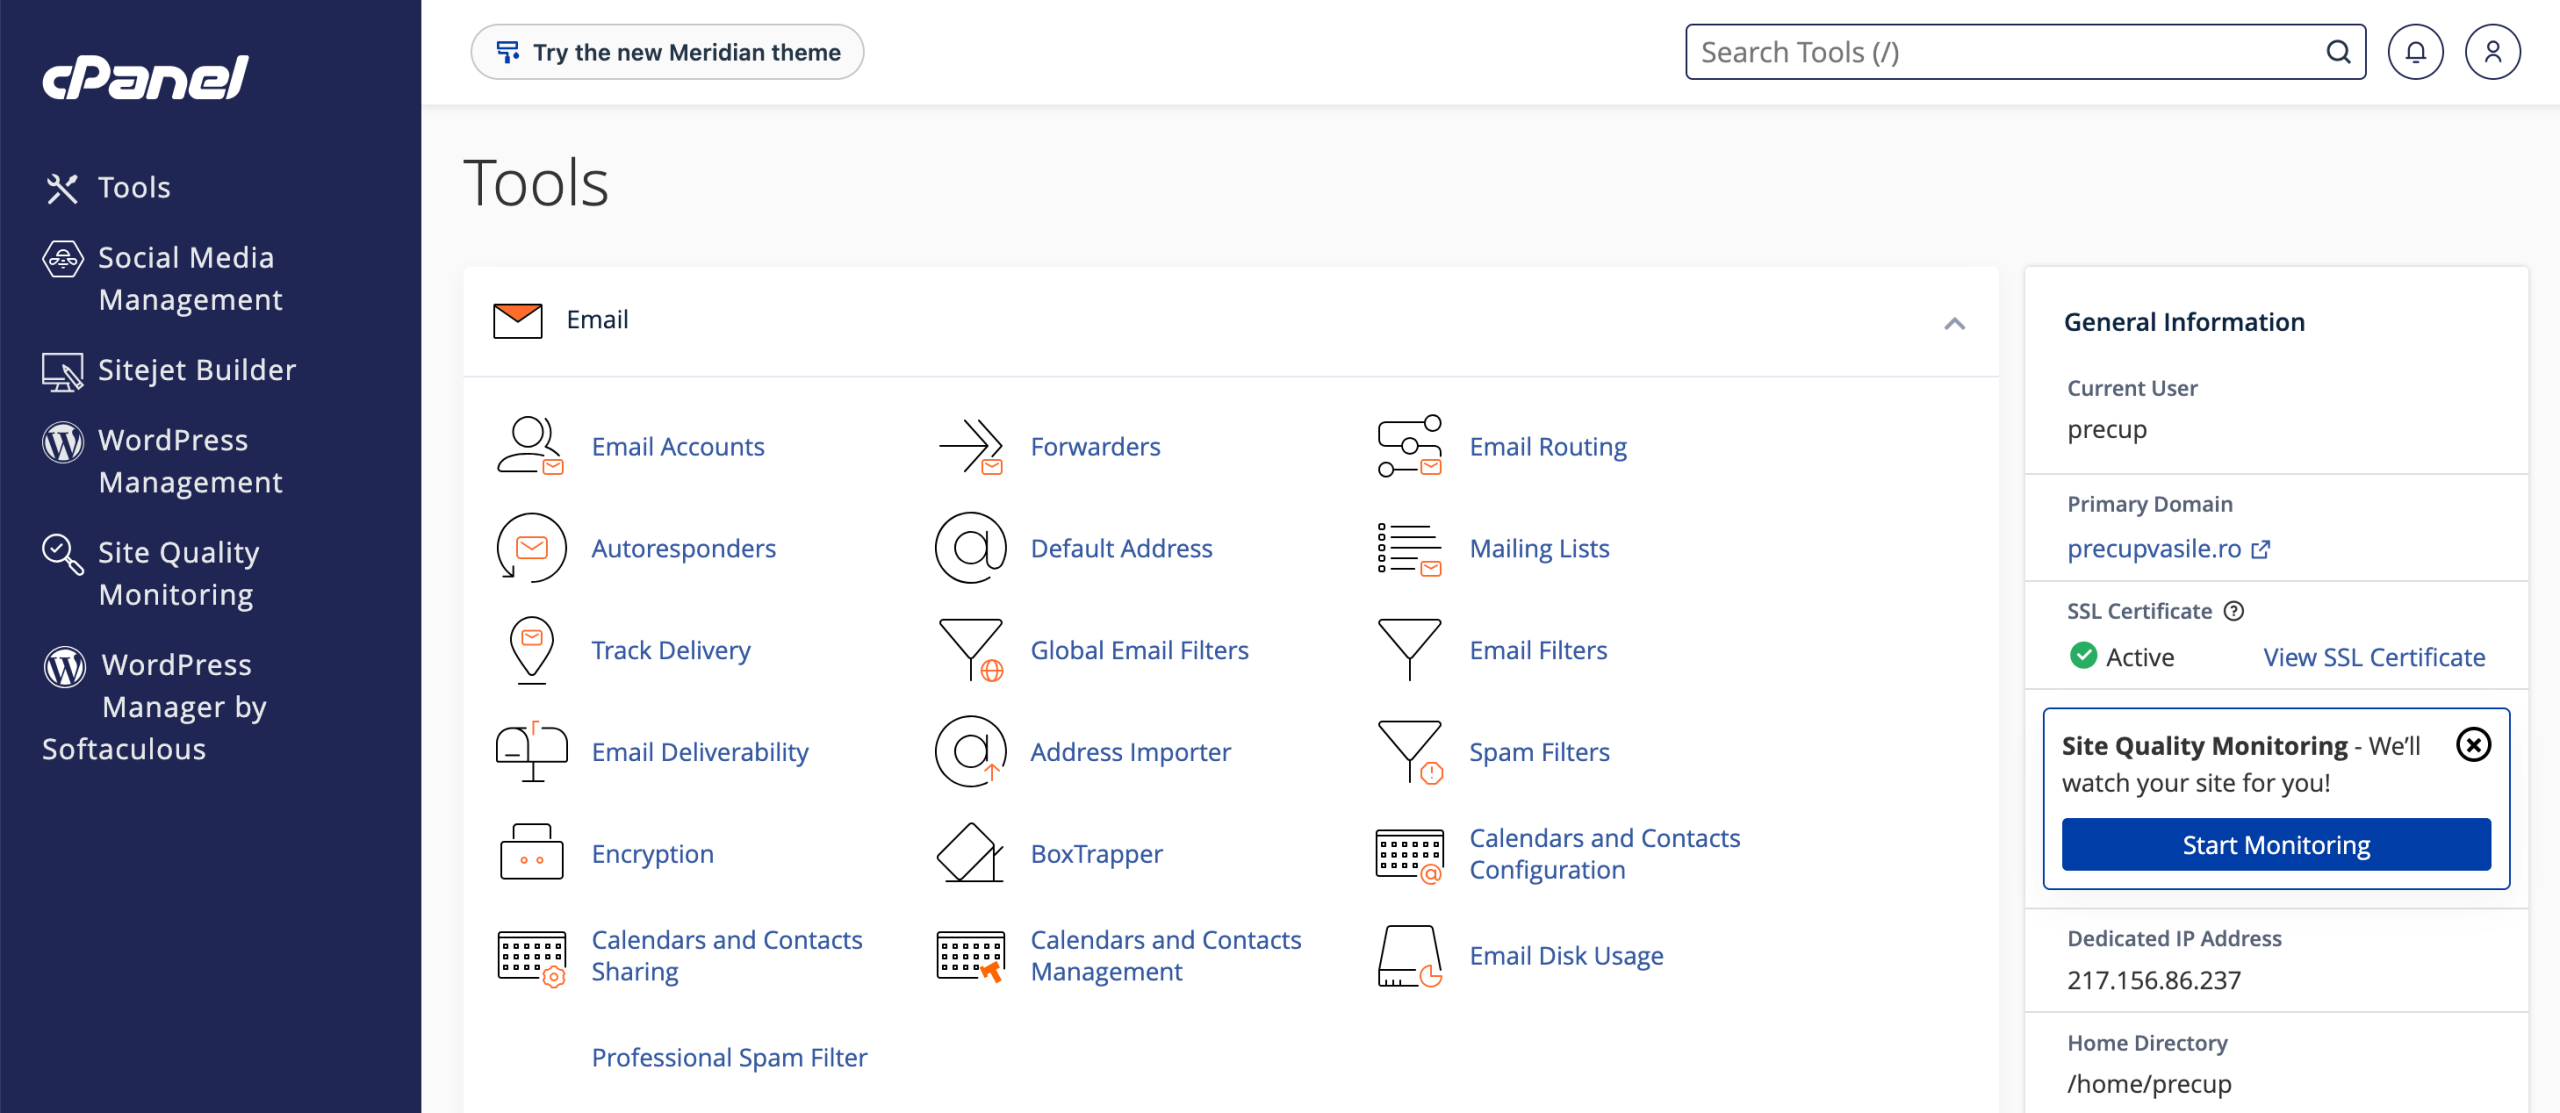Click the Email Routing icon

click(x=1409, y=446)
